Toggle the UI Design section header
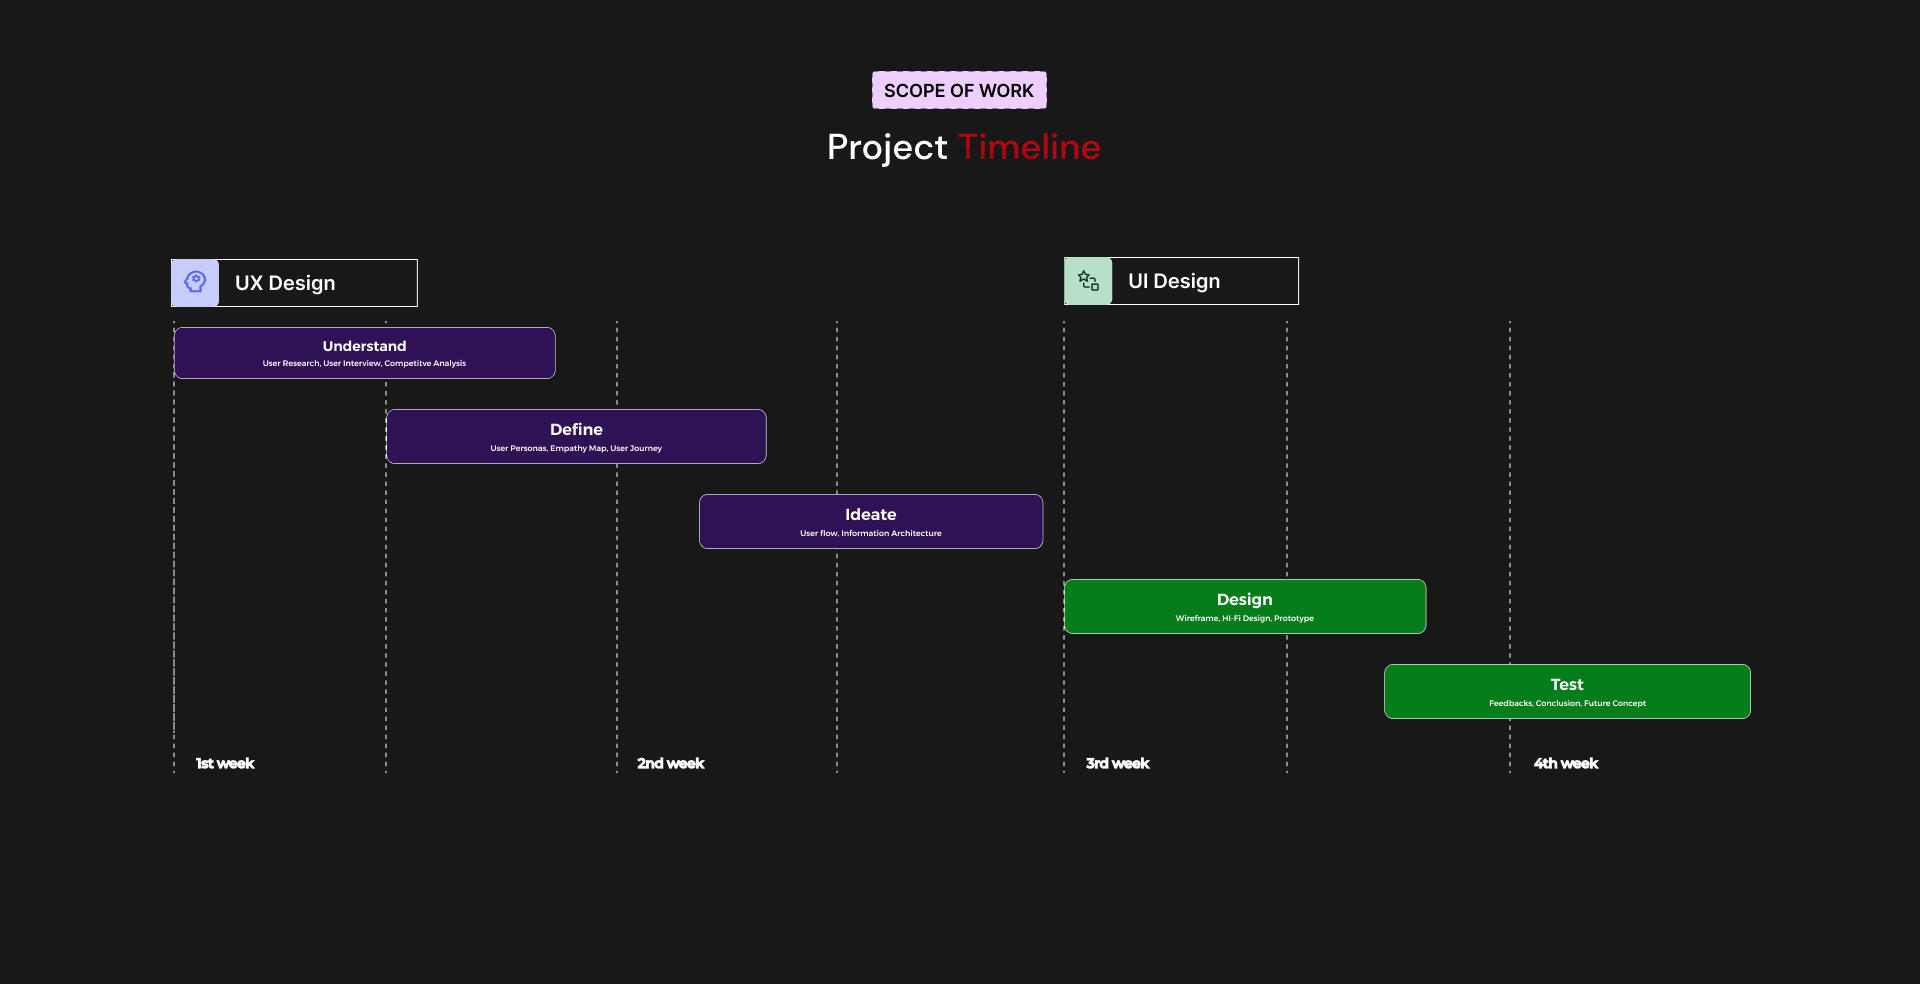 point(1181,281)
